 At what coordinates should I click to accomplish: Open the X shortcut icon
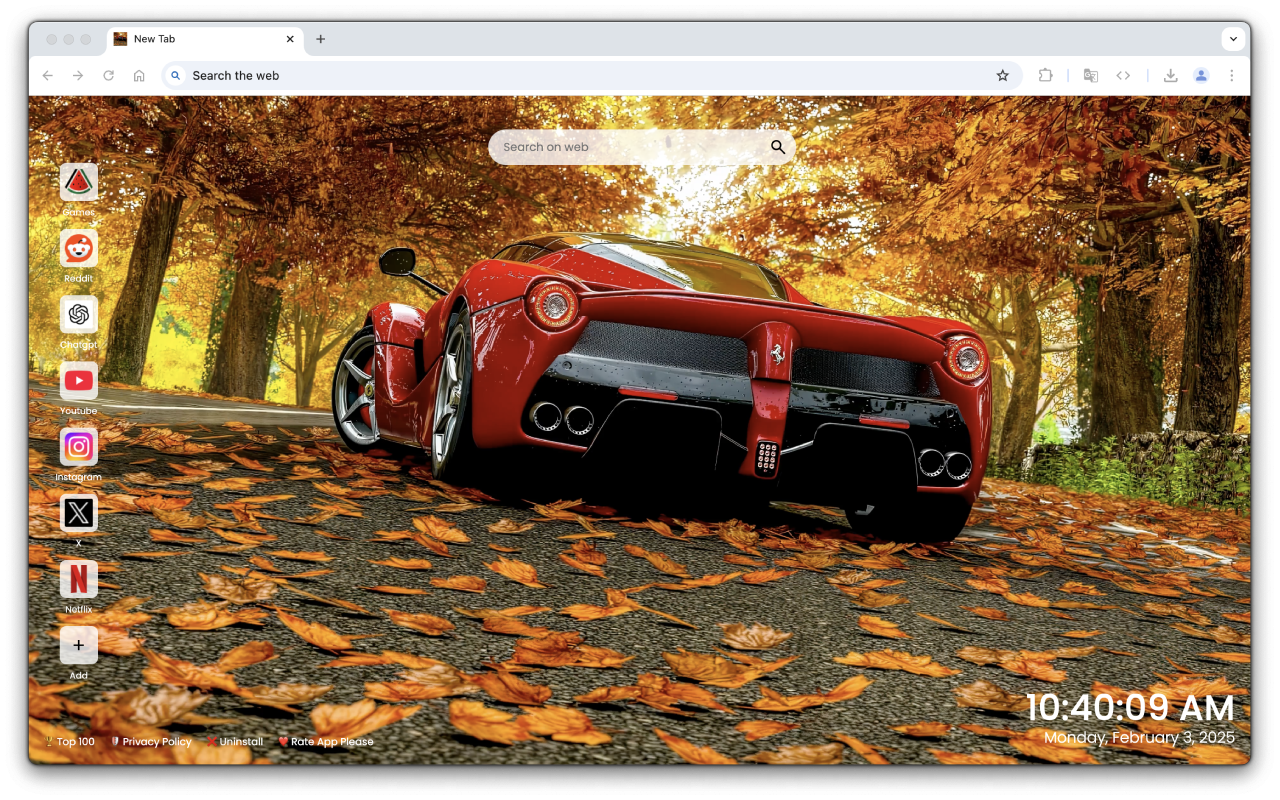[x=79, y=513]
